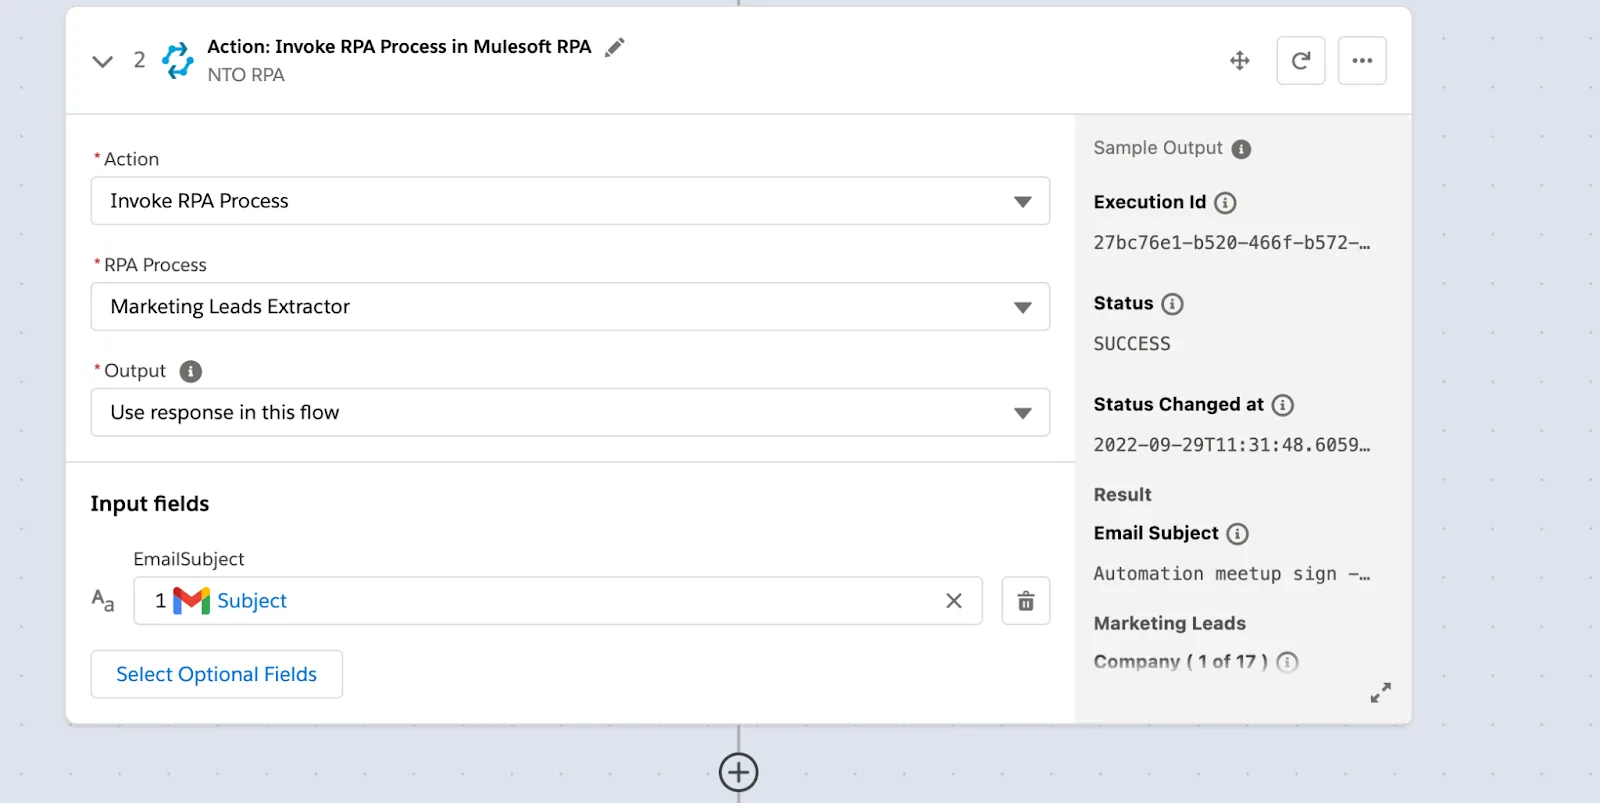Image resolution: width=1600 pixels, height=803 pixels.
Task: Show Execution Id info tooltip
Action: coord(1225,203)
